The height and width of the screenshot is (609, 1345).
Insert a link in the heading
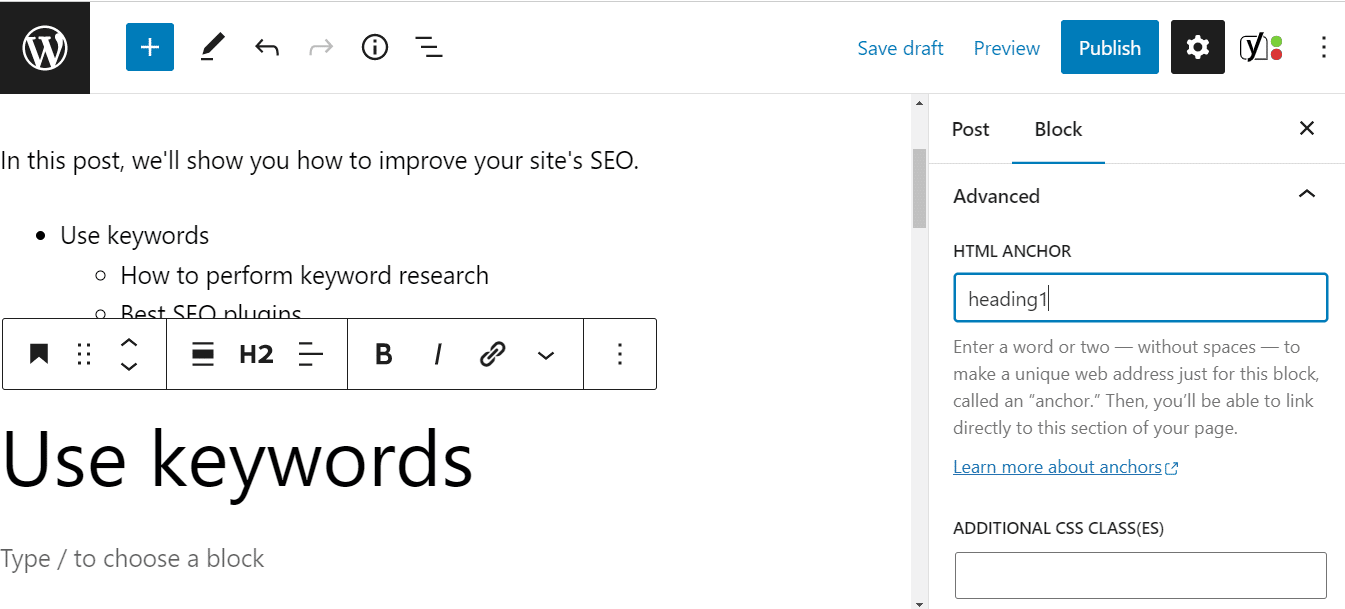(x=492, y=354)
